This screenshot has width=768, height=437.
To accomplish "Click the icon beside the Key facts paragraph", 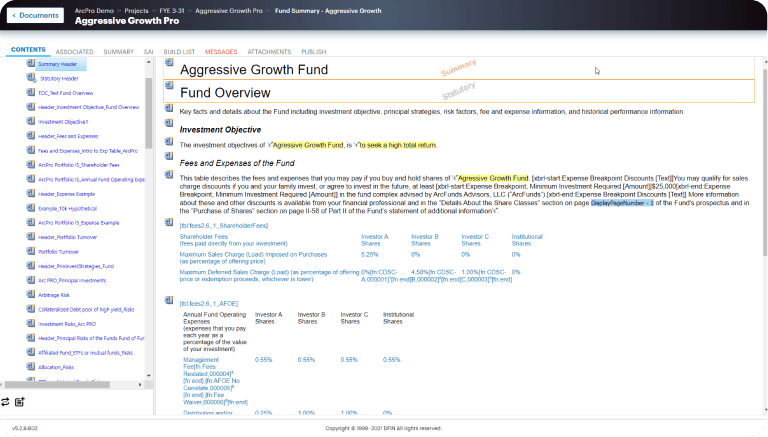I will (x=169, y=108).
